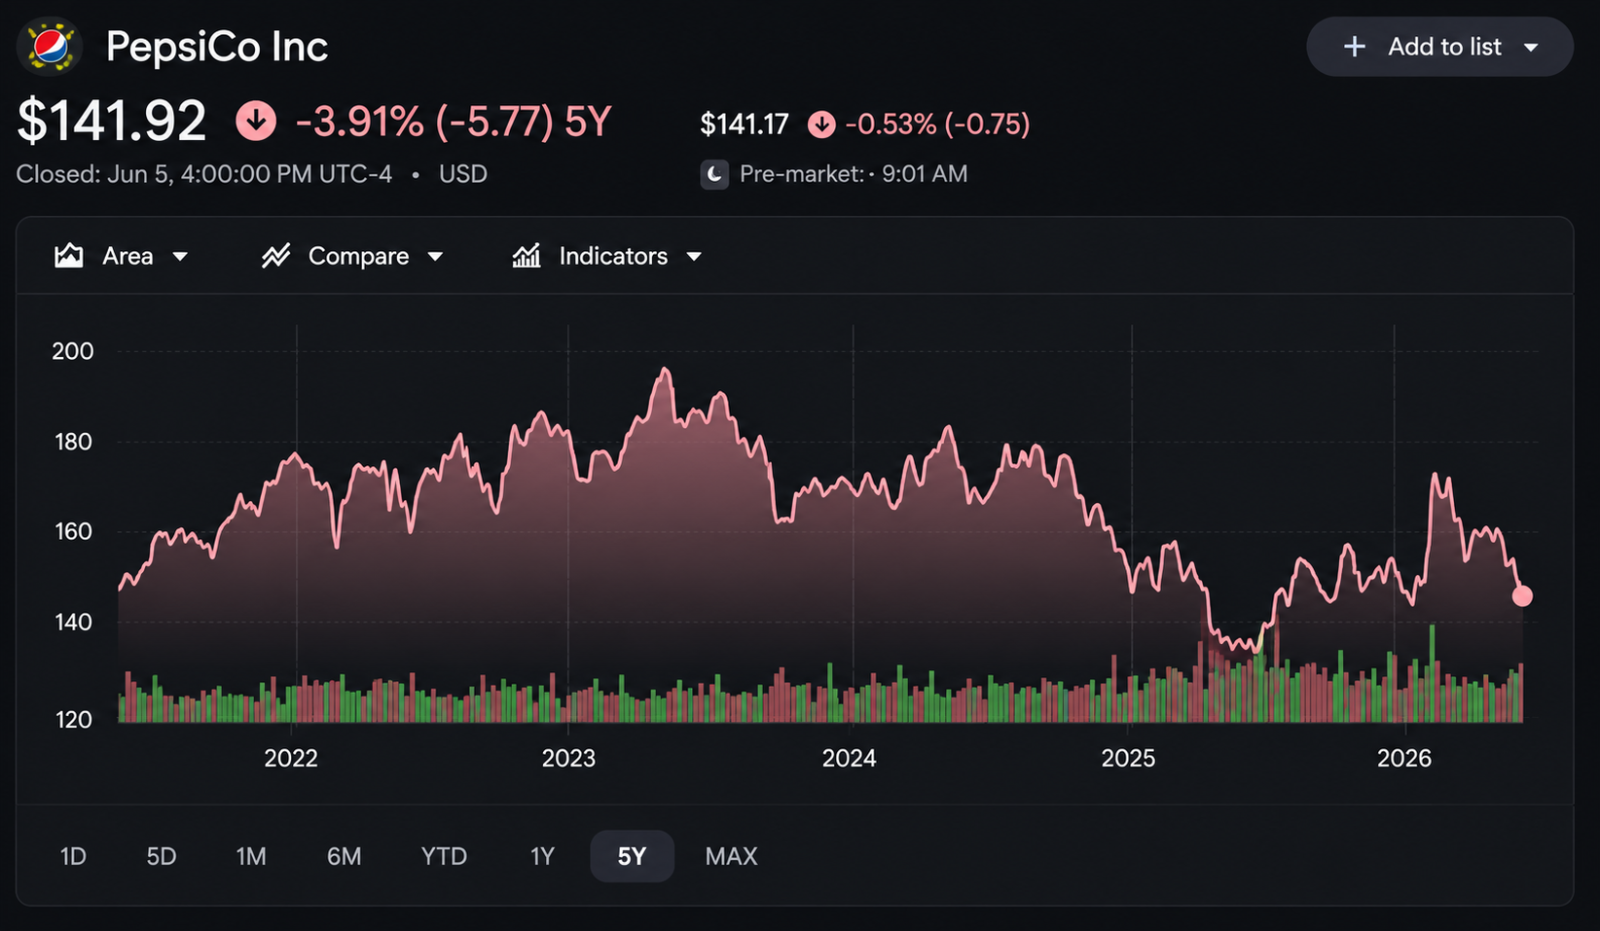Viewport: 1600px width, 931px height.
Task: Open the Area chart type label
Action: coord(128,256)
